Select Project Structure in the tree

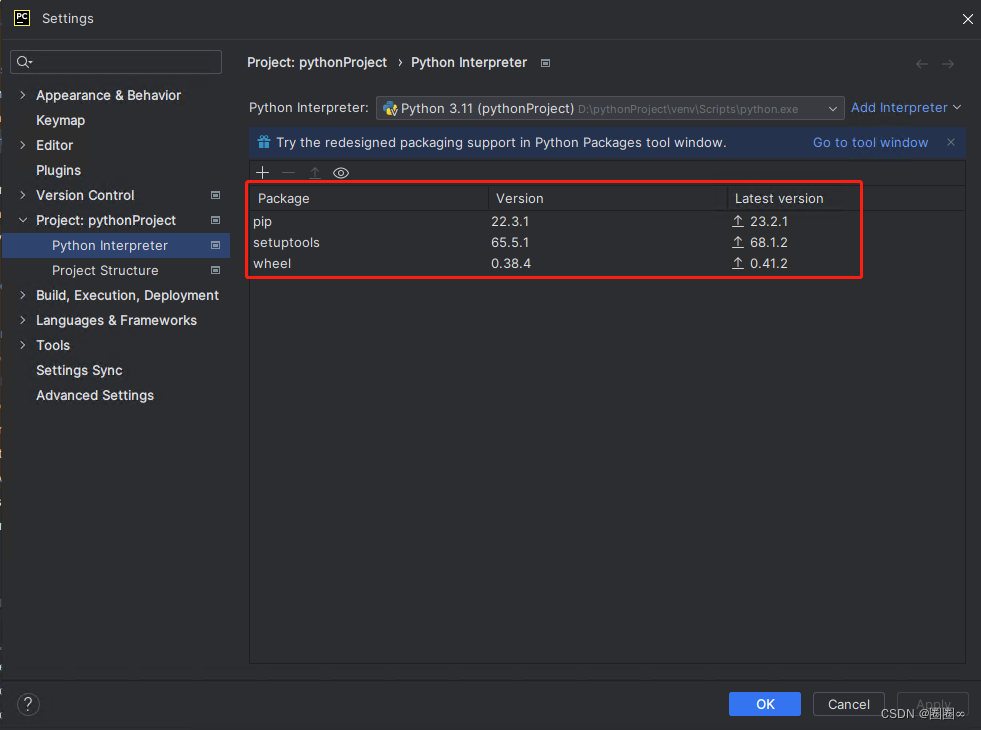click(105, 270)
